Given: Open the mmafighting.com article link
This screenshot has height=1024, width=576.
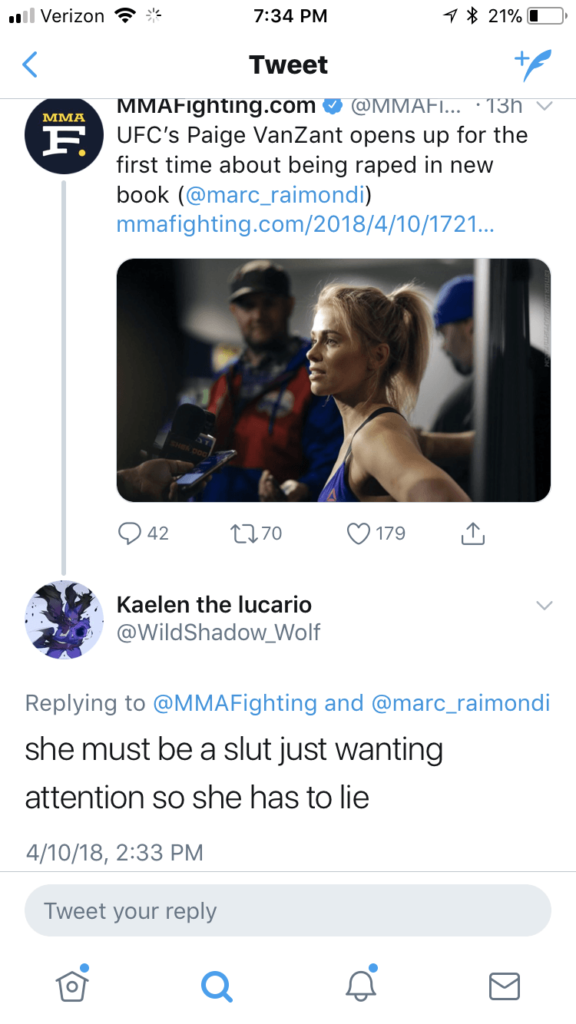Looking at the screenshot, I should point(305,225).
